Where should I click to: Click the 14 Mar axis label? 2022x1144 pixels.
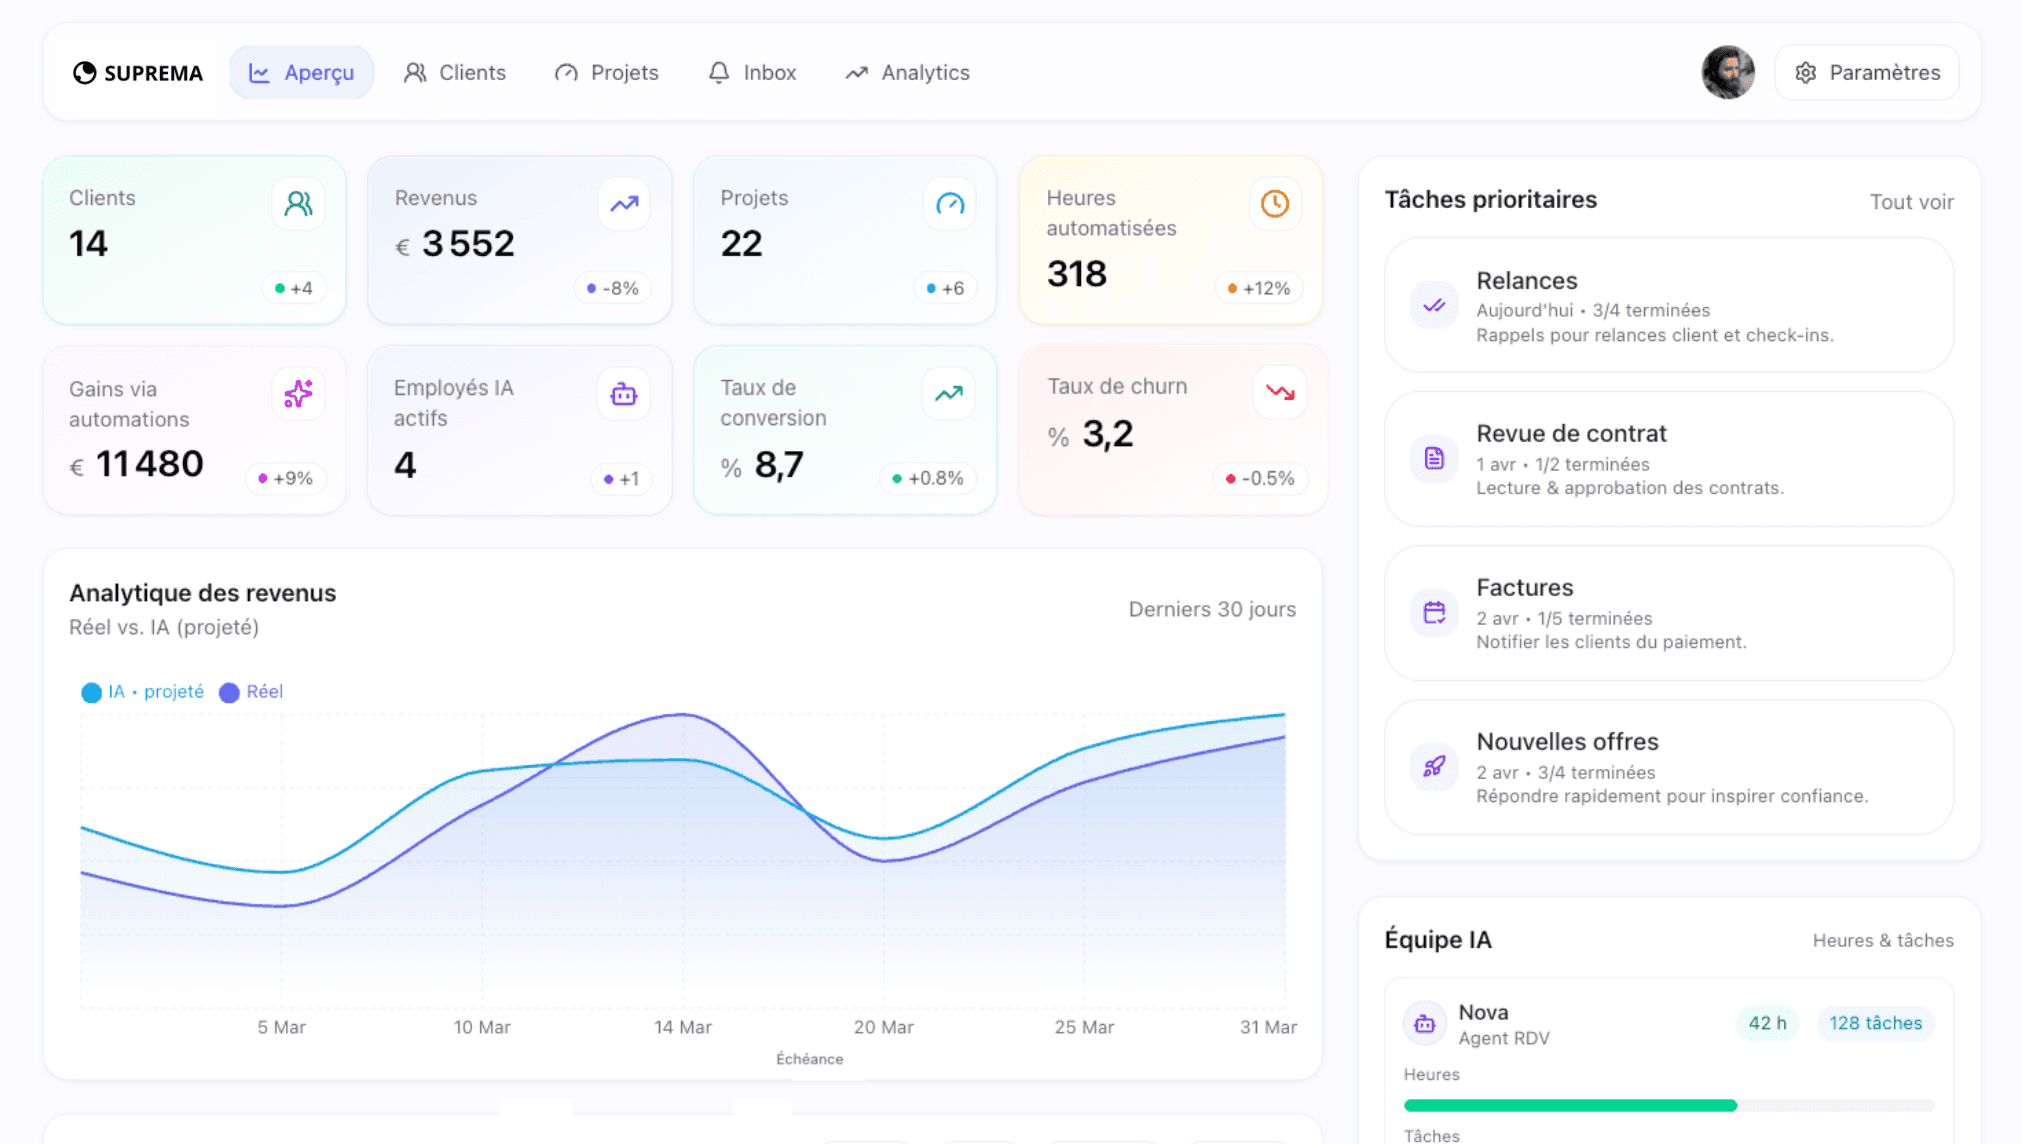[x=683, y=1027]
